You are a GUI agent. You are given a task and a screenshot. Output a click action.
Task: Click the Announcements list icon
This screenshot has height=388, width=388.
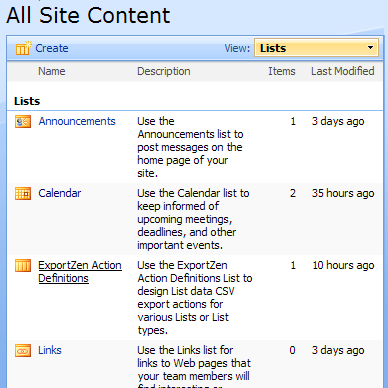(x=23, y=122)
